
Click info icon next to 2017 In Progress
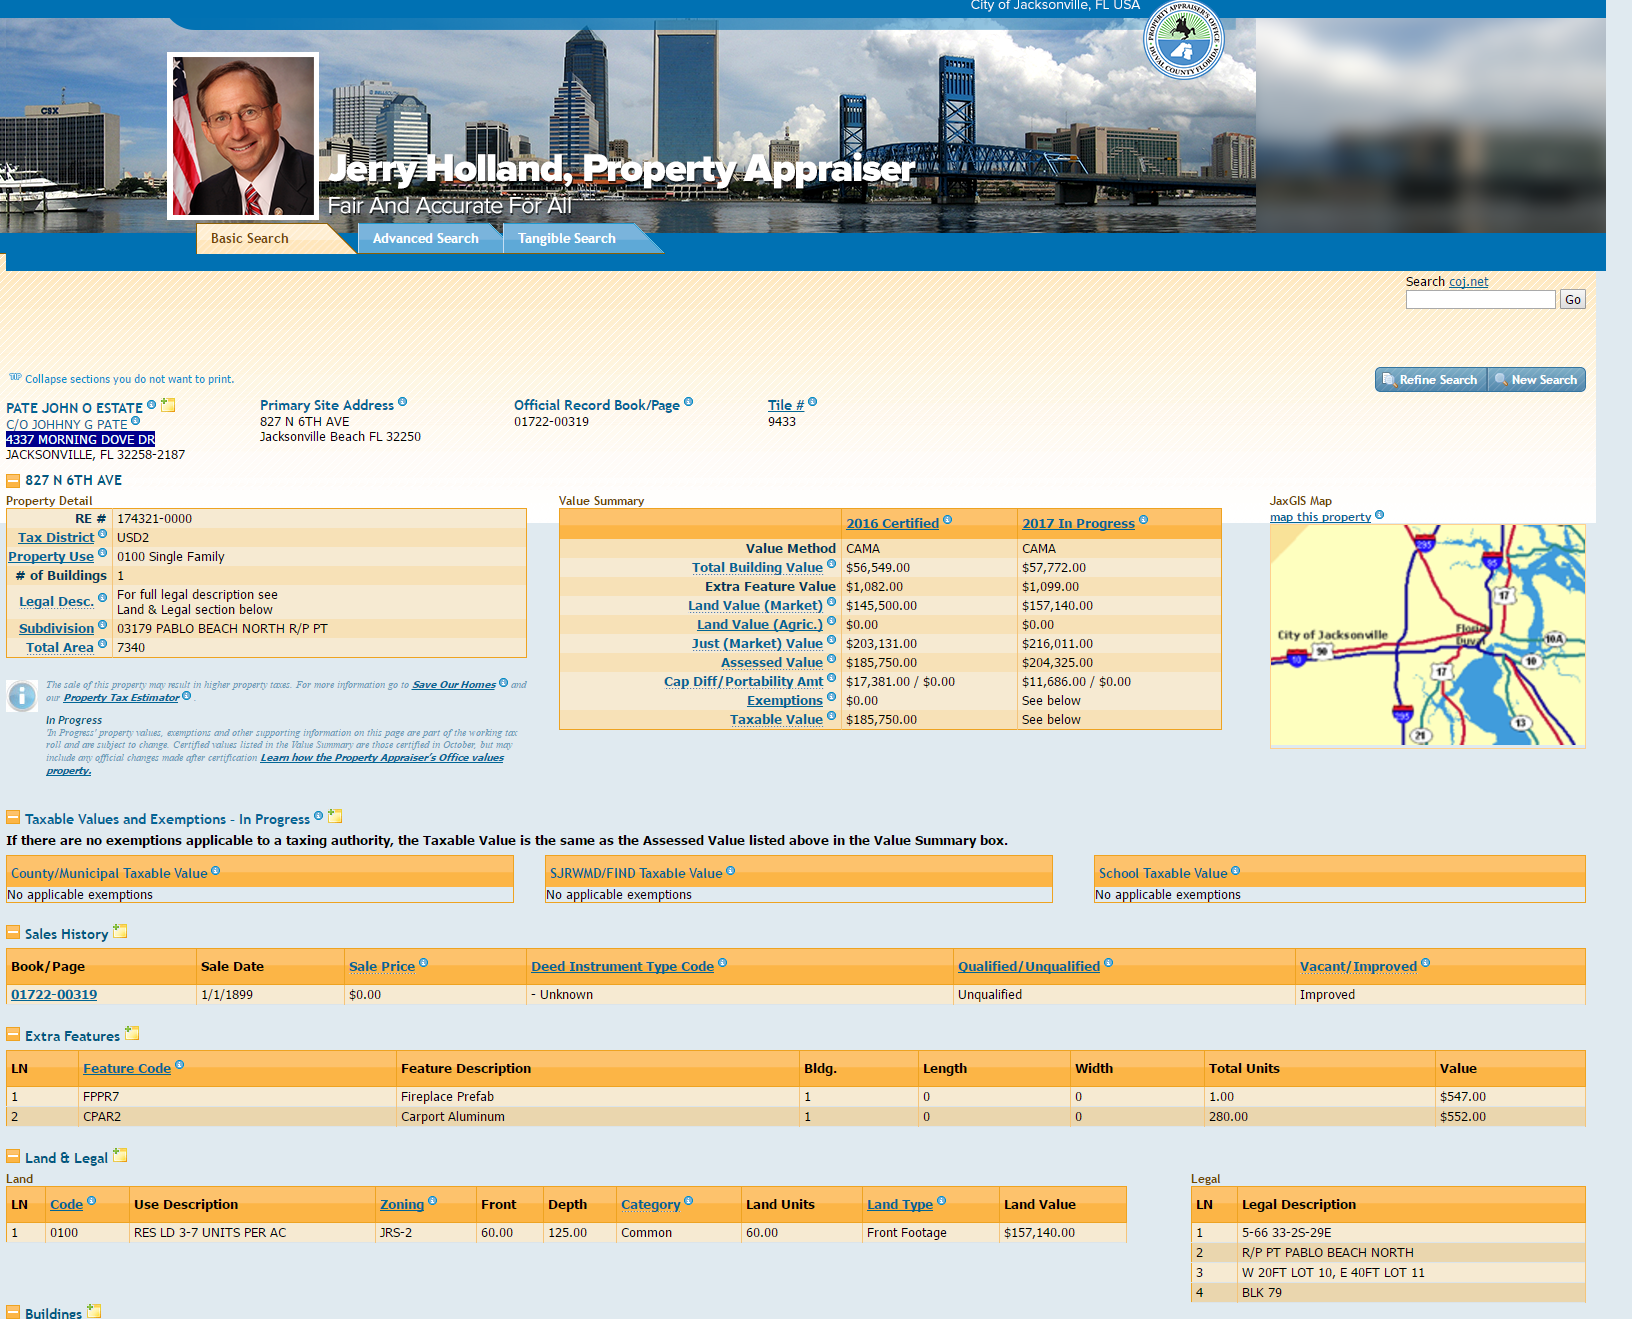[1143, 520]
